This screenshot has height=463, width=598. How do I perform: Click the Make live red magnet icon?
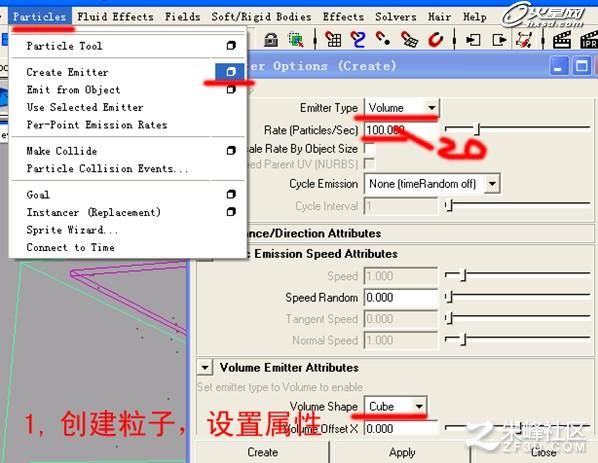(436, 39)
